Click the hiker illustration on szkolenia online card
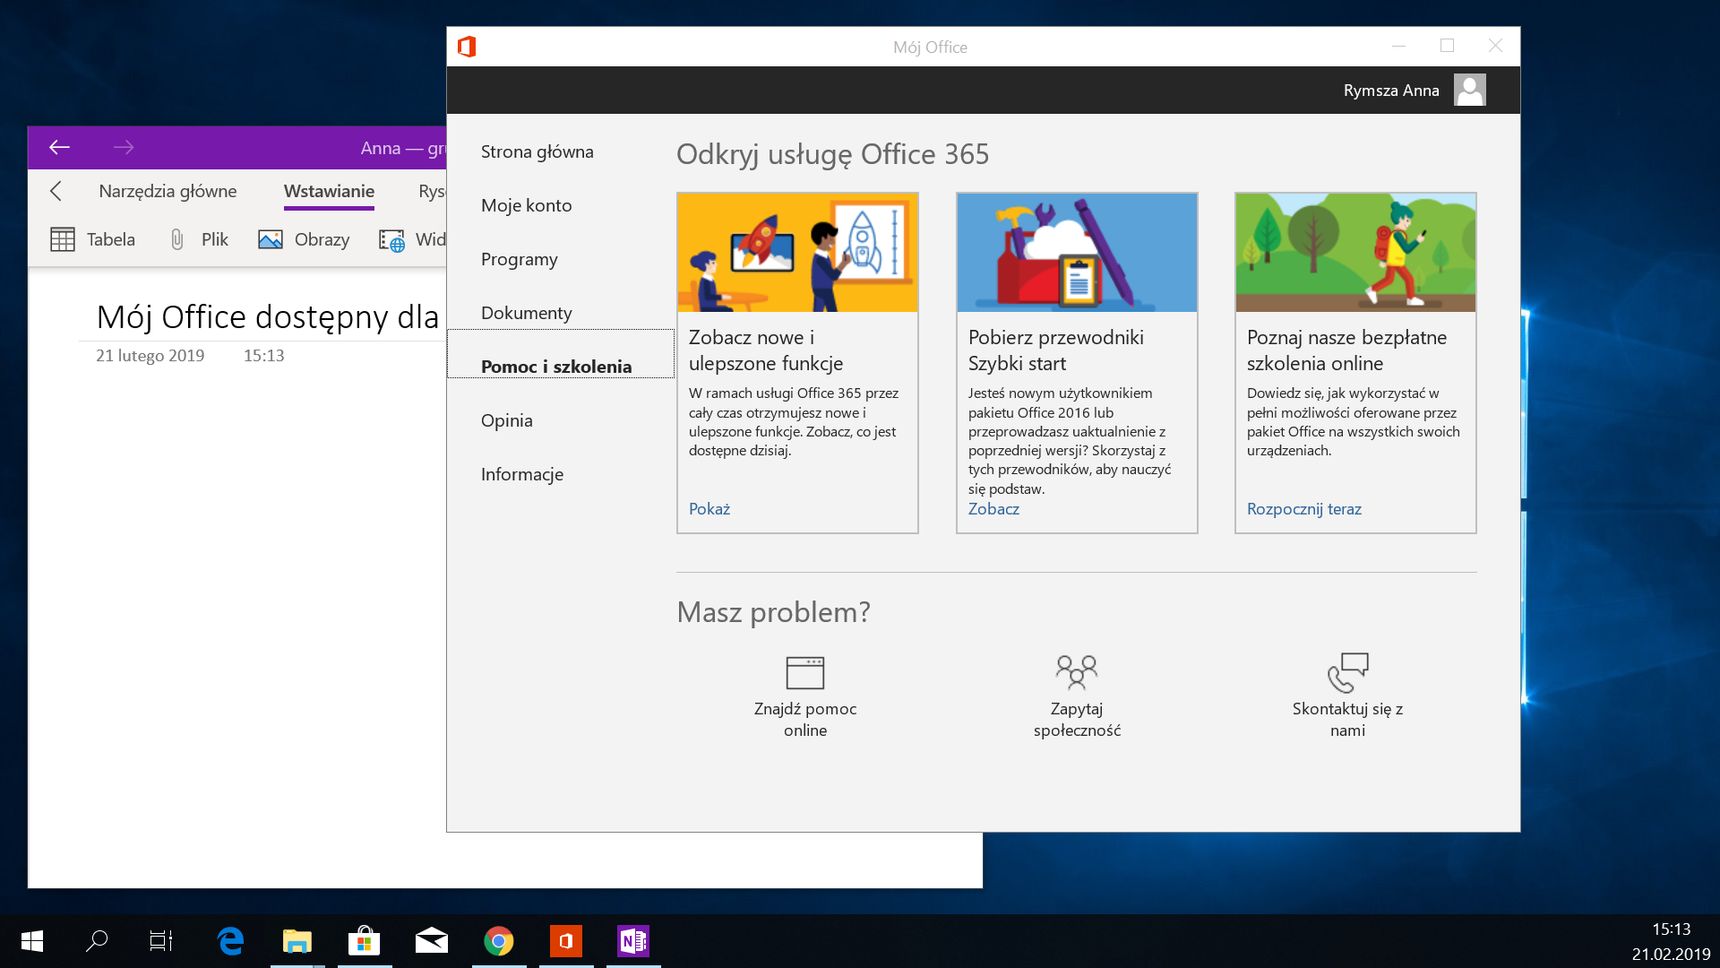The height and width of the screenshot is (968, 1720). (x=1355, y=252)
